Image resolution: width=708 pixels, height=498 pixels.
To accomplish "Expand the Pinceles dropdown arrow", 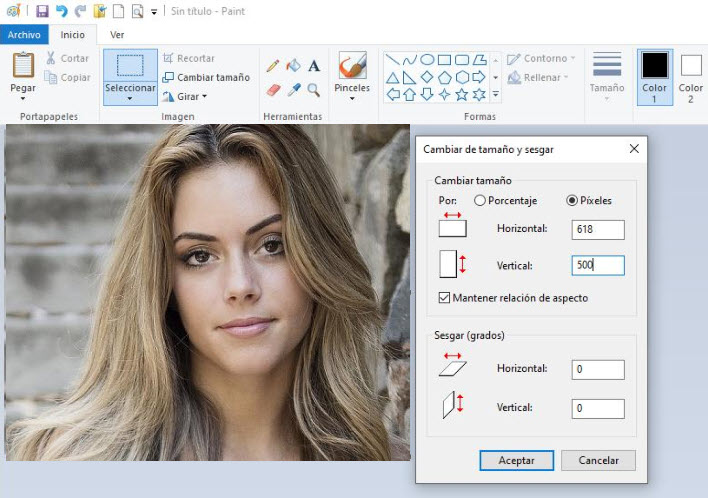I will [x=352, y=98].
